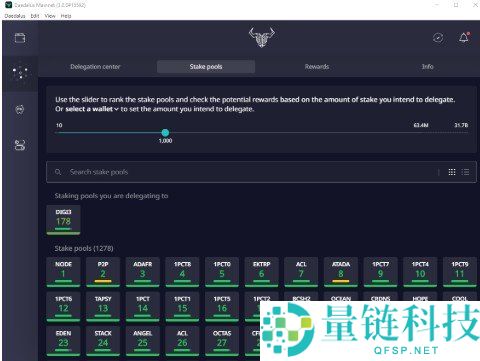Select the 1PCT7 pool ranked 9
Screen dimensions: 480x361
coord(380,272)
